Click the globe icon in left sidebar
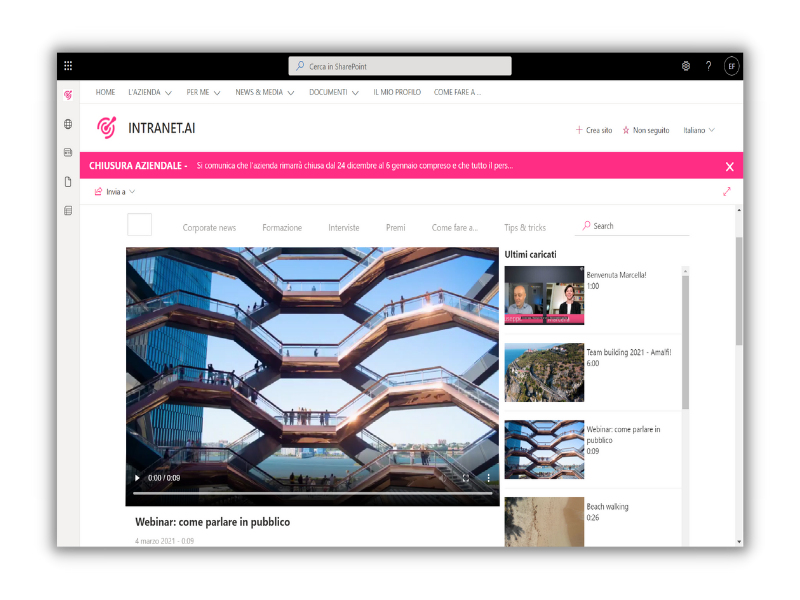This screenshot has width=800, height=600. pos(68,125)
